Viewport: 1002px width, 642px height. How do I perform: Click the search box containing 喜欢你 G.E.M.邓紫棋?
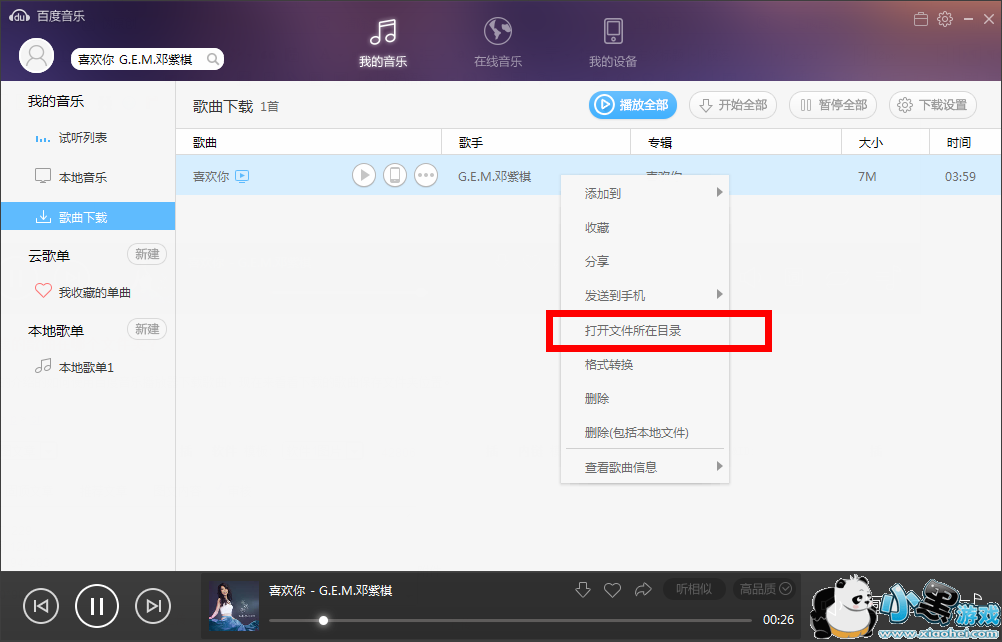point(147,59)
